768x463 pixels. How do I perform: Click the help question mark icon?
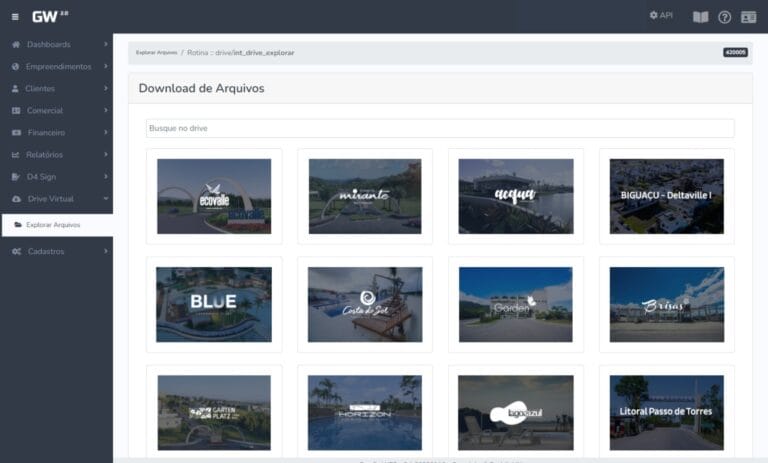tap(725, 17)
